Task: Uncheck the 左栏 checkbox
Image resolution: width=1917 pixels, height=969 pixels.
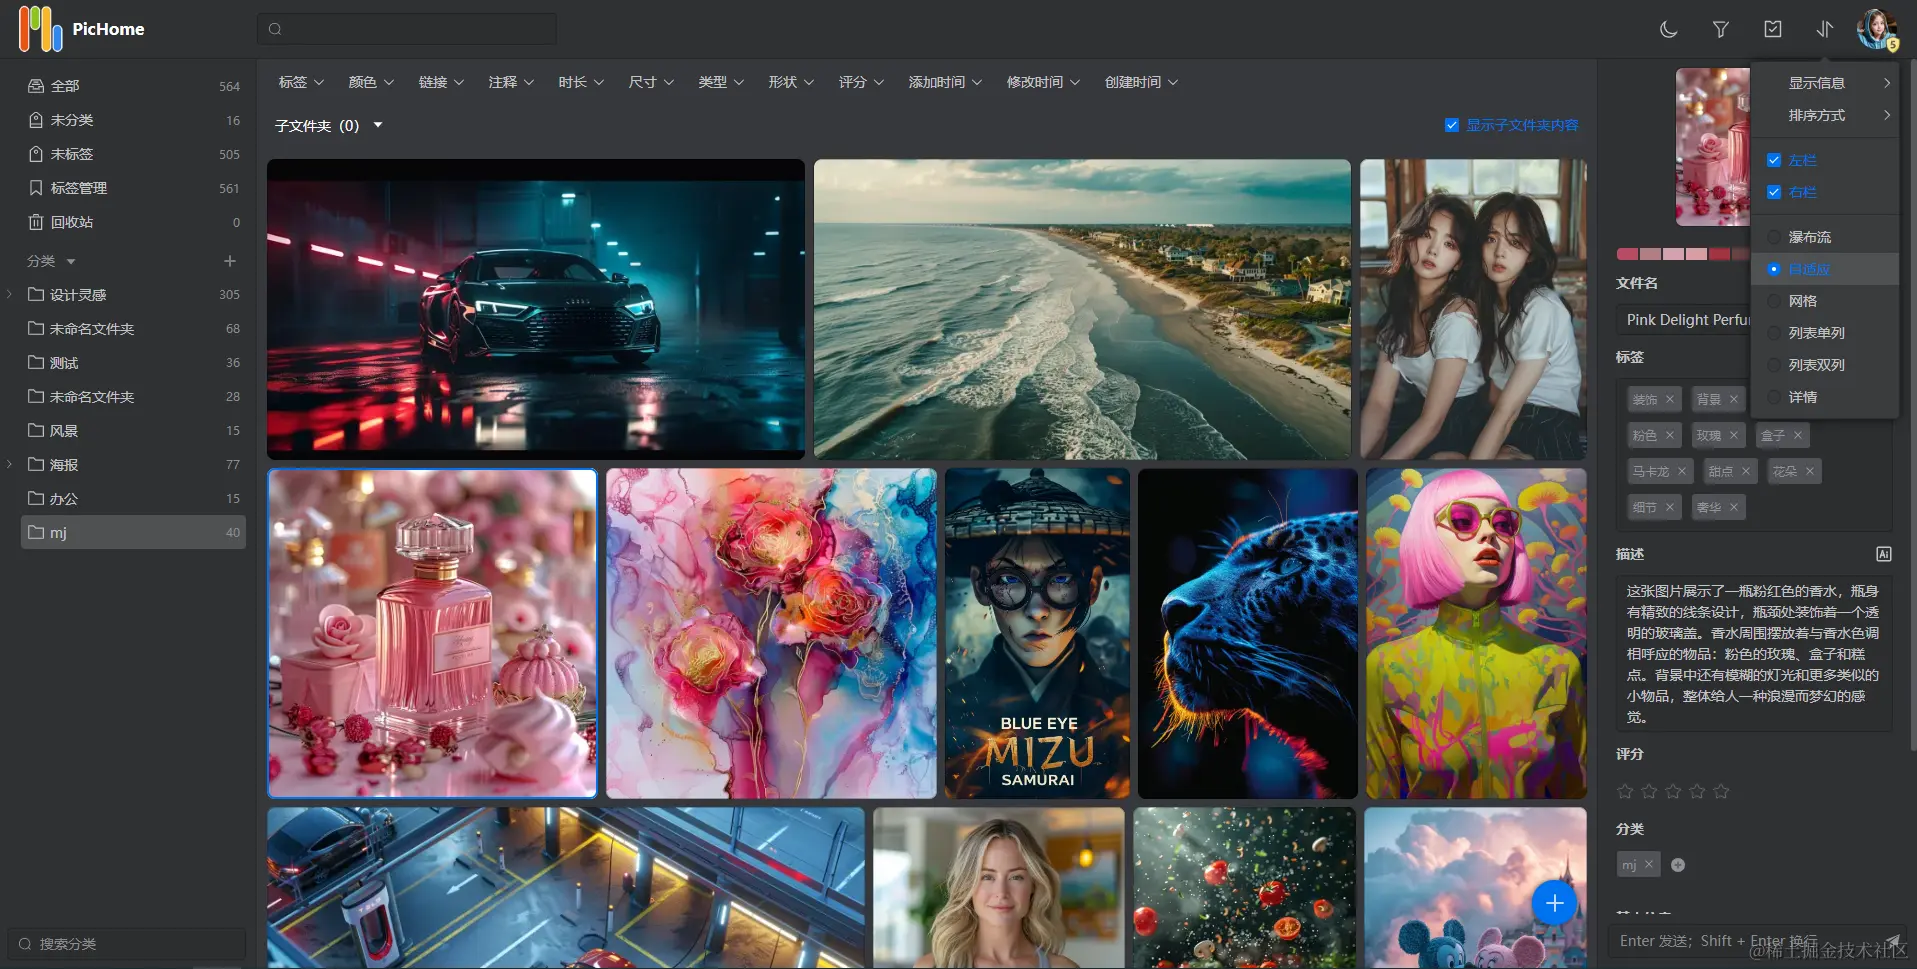Action: (1774, 160)
